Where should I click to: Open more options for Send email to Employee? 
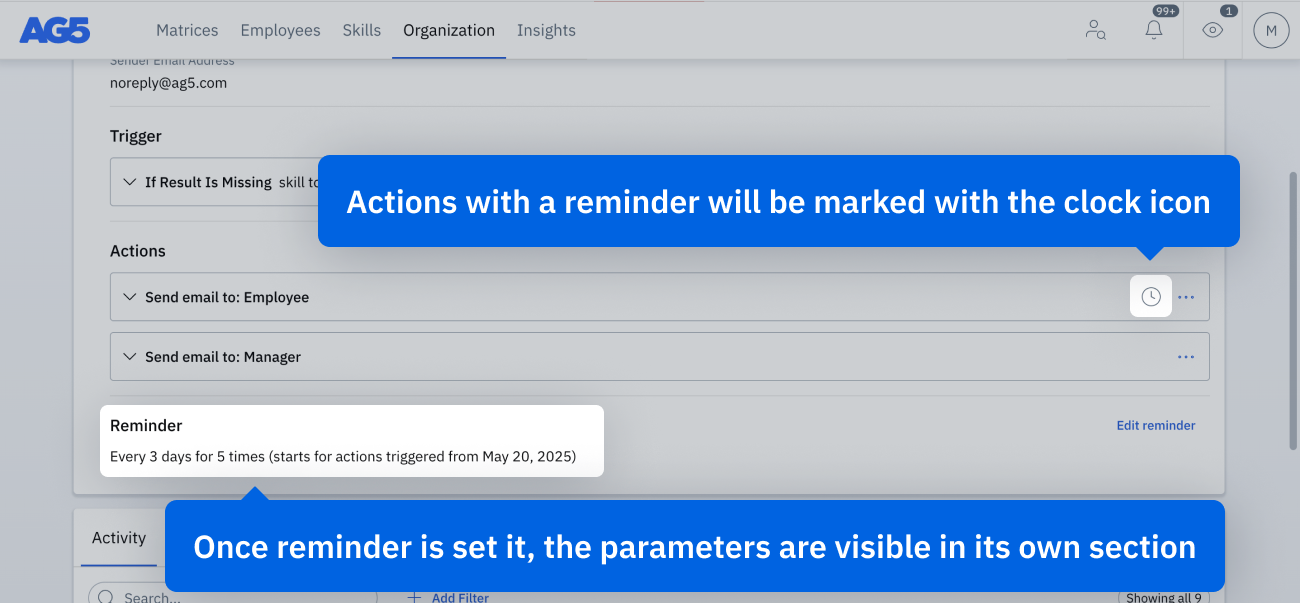point(1186,297)
